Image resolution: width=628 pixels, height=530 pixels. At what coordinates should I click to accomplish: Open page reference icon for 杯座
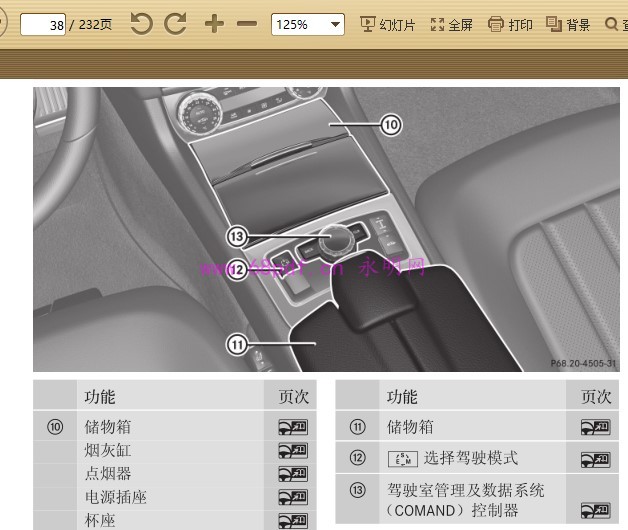click(x=292, y=520)
